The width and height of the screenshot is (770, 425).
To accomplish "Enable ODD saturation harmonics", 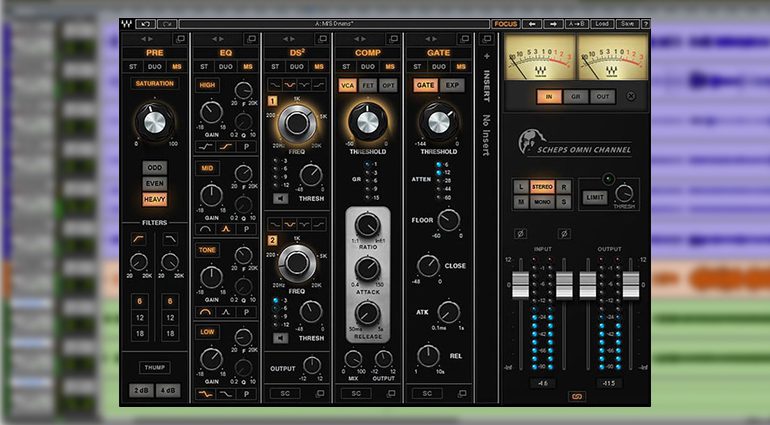I will [155, 168].
